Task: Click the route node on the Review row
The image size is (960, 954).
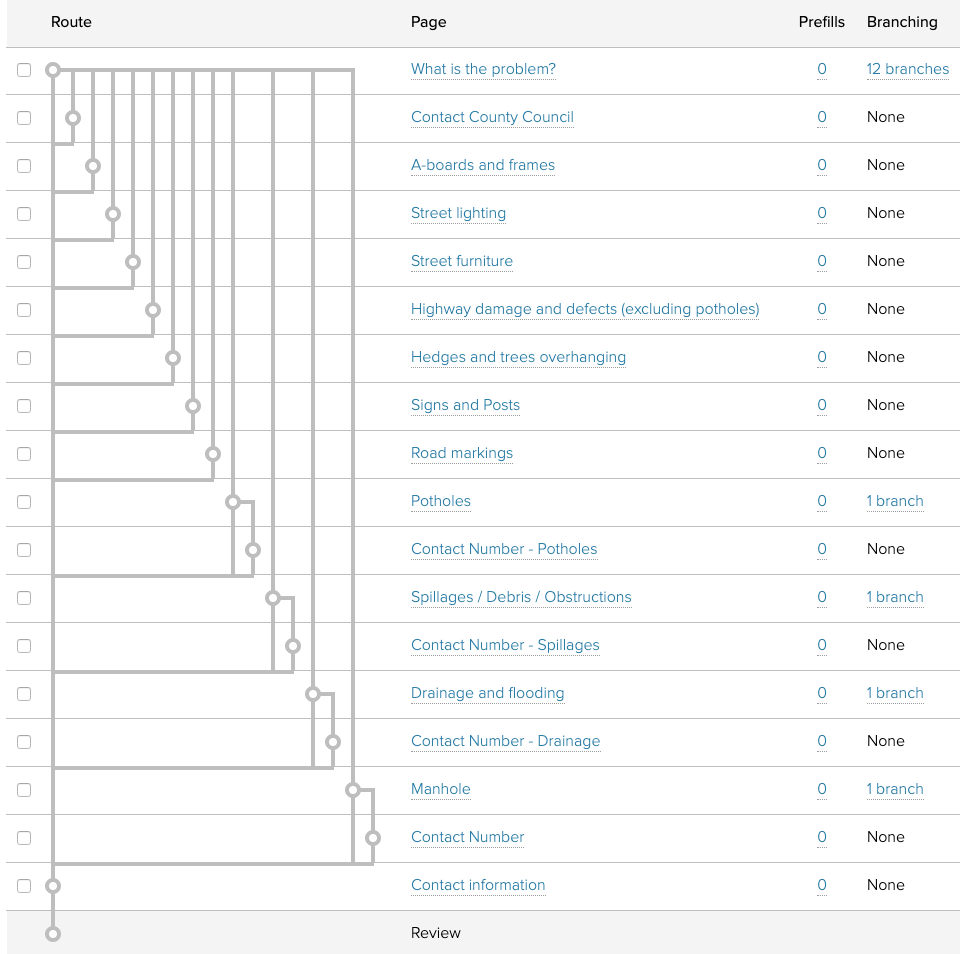Action: tap(53, 934)
